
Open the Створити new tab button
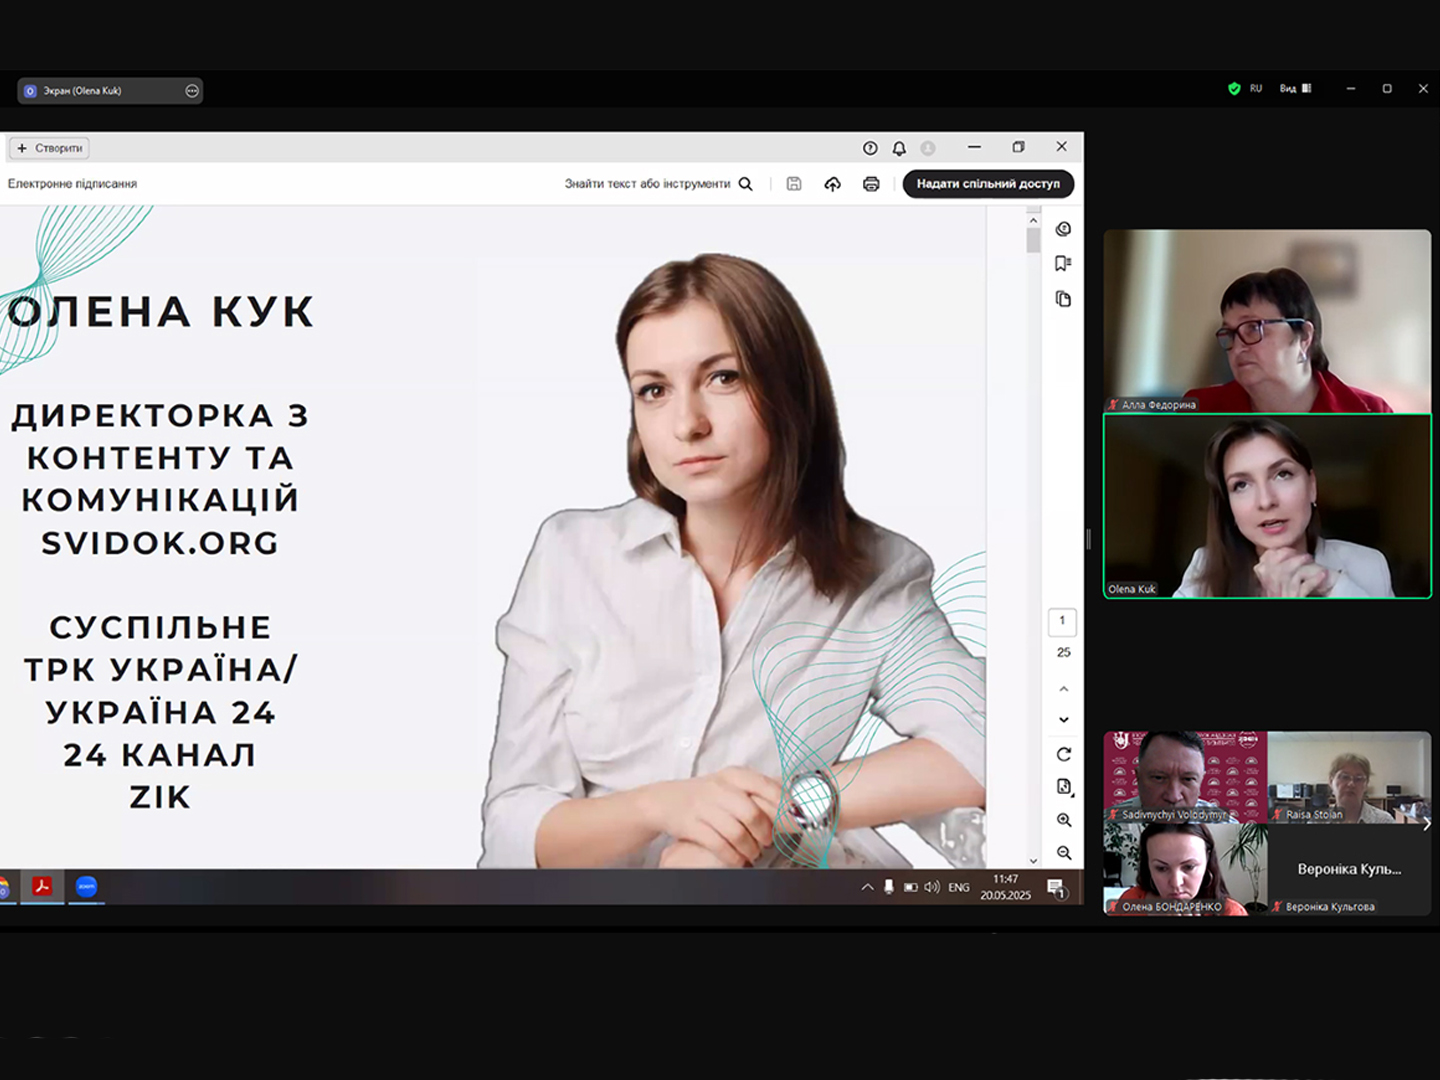(x=50, y=148)
